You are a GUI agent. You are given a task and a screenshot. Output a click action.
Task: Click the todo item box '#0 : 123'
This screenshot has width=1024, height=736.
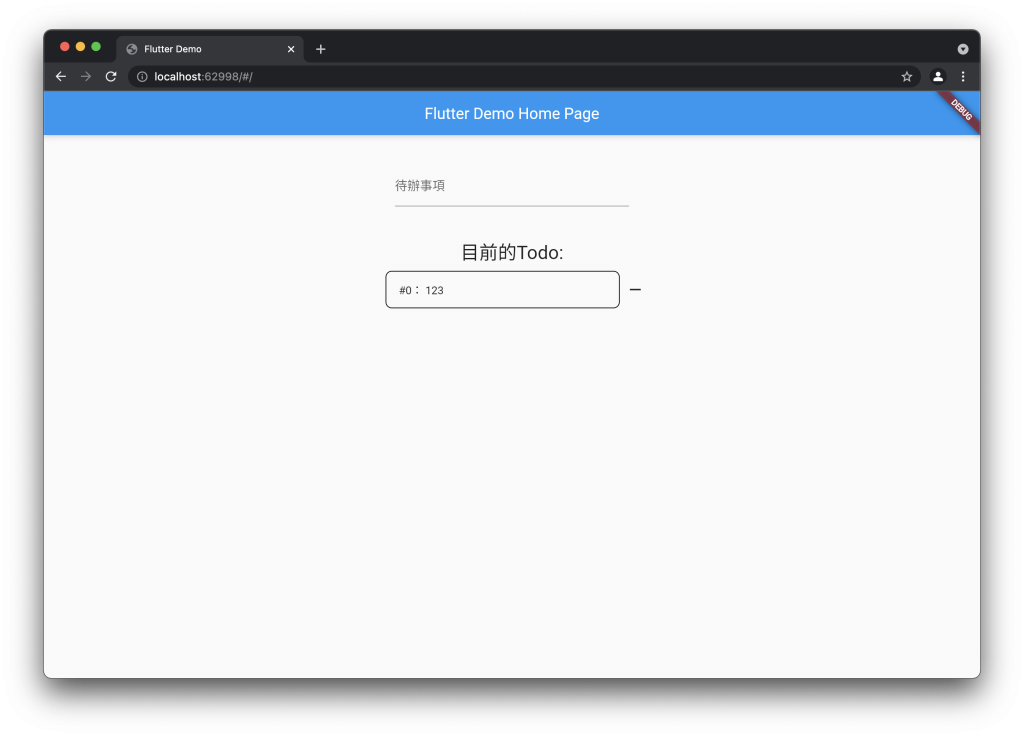[502, 290]
